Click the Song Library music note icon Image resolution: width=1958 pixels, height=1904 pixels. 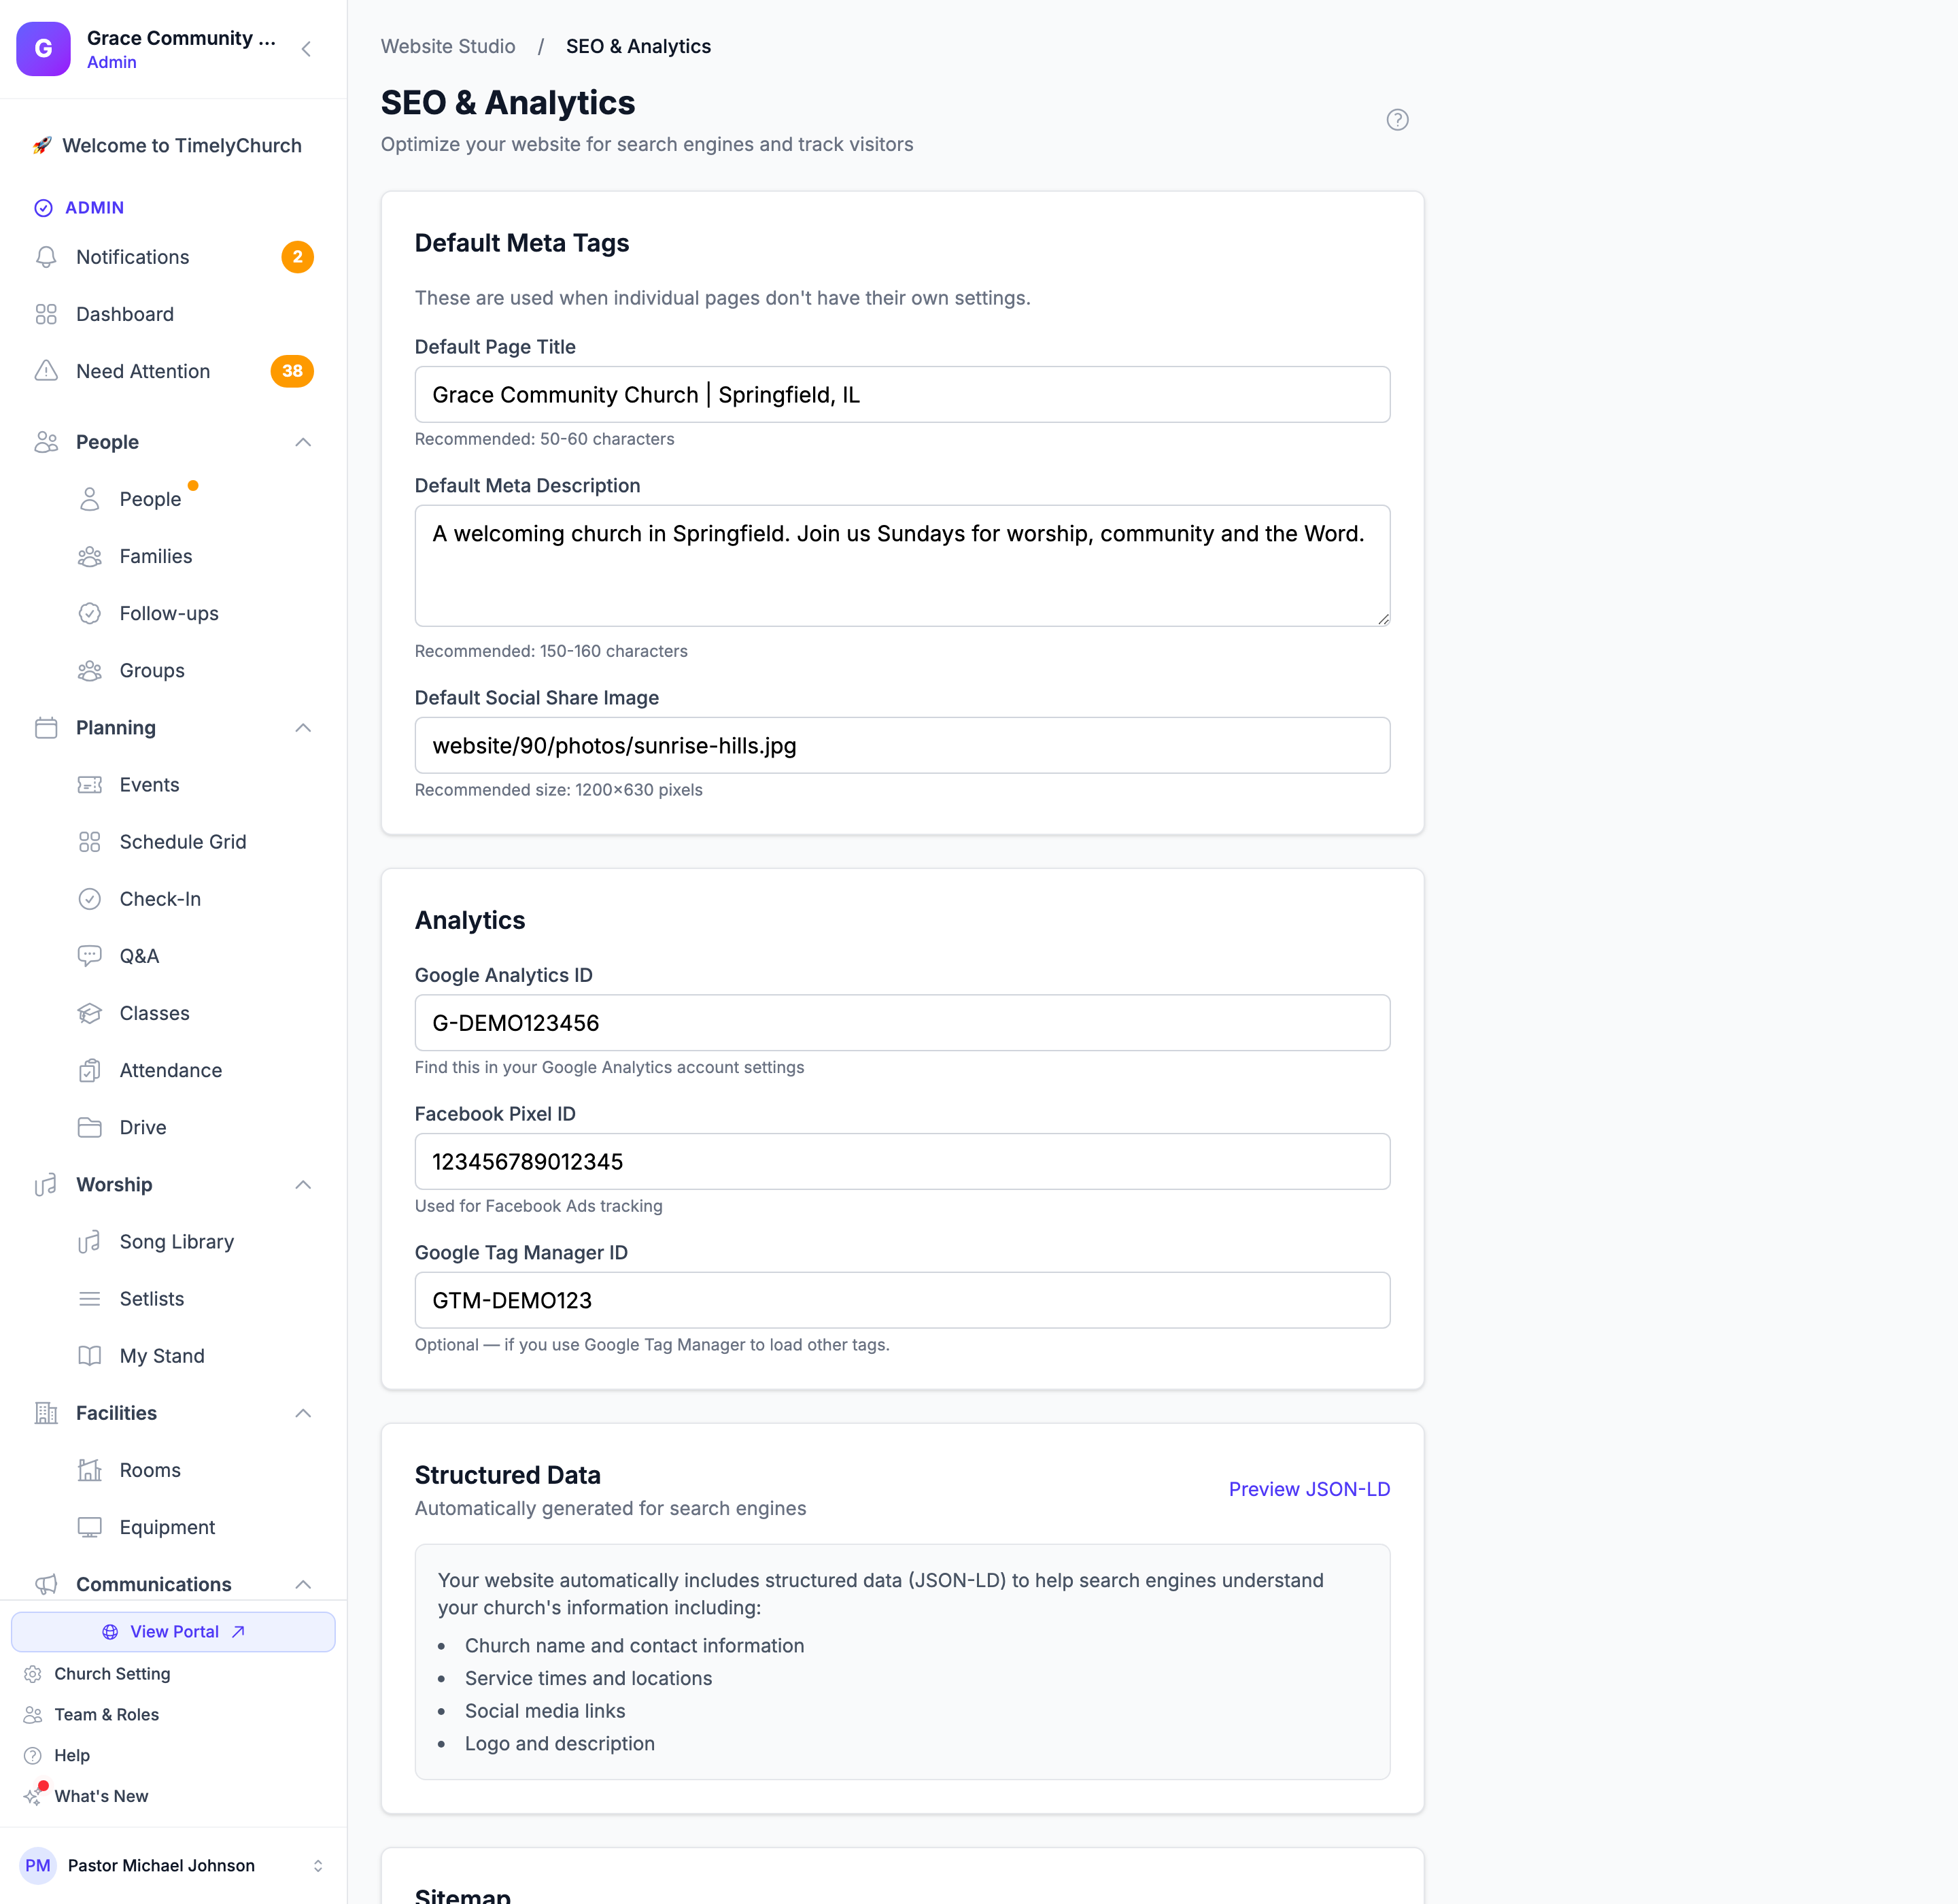coord(90,1242)
